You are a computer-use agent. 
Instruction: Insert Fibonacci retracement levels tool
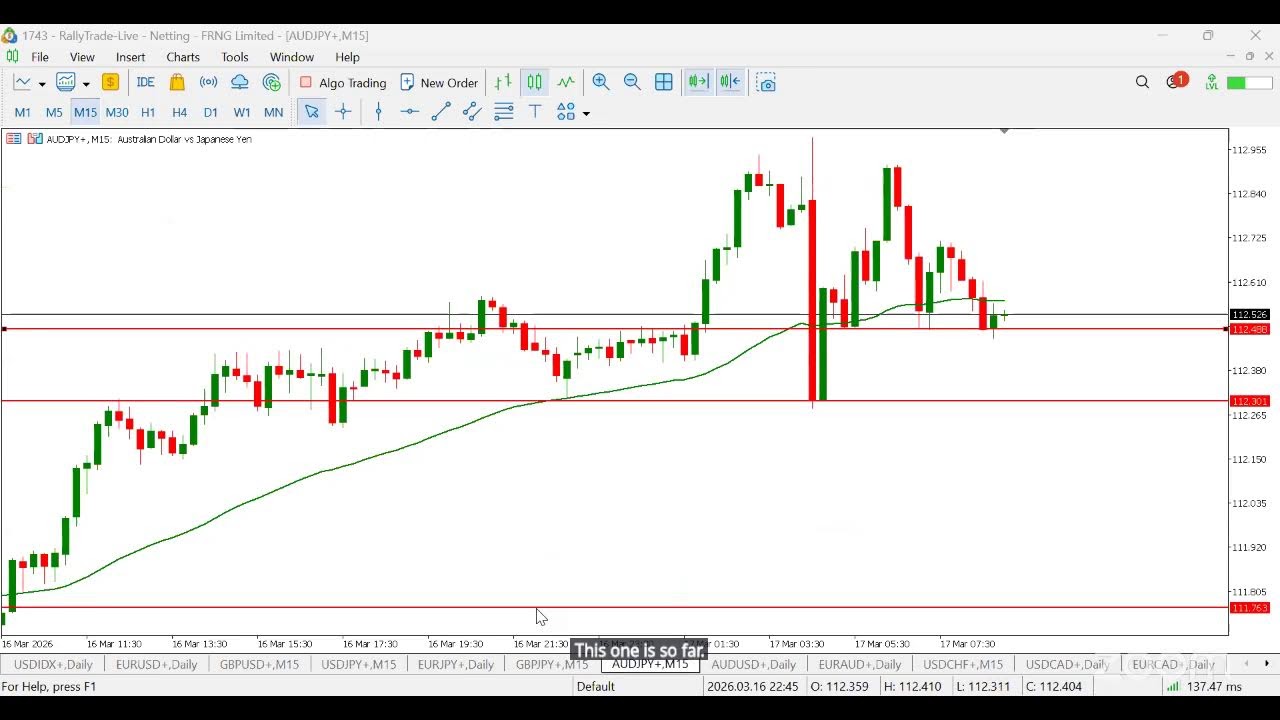point(504,112)
